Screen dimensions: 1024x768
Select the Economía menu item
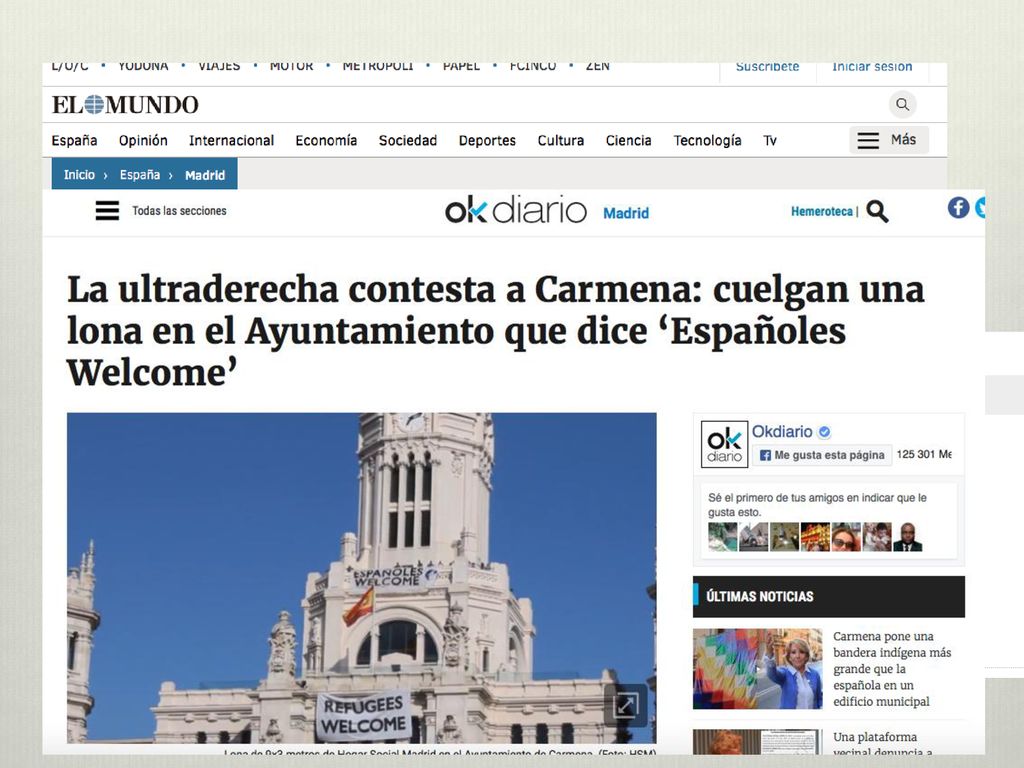(326, 140)
